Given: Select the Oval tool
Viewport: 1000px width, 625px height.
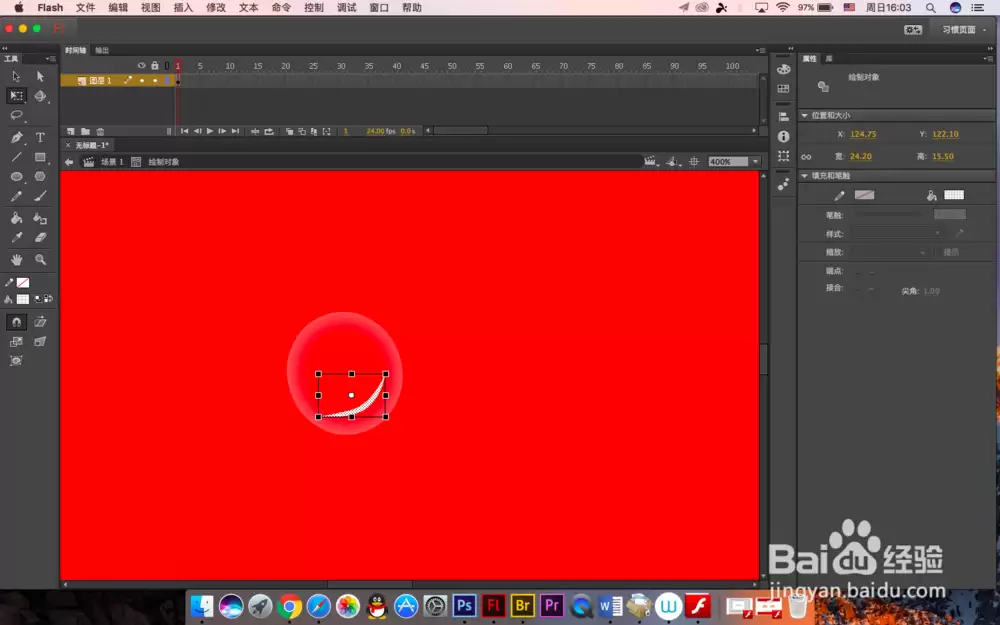Looking at the screenshot, I should (17, 177).
